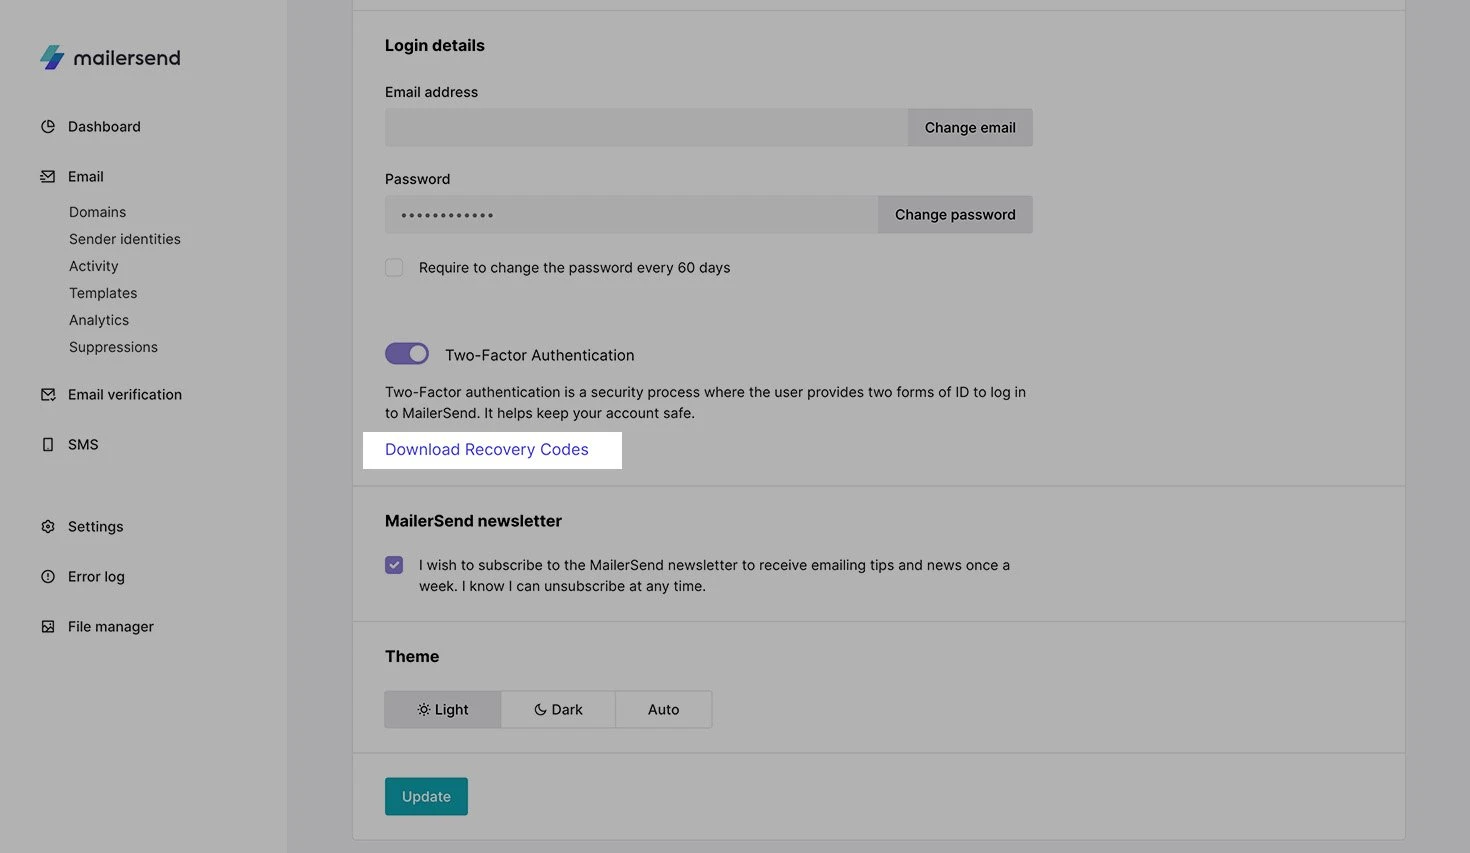Image resolution: width=1470 pixels, height=853 pixels.
Task: Open the Domains menu item
Action: point(98,212)
